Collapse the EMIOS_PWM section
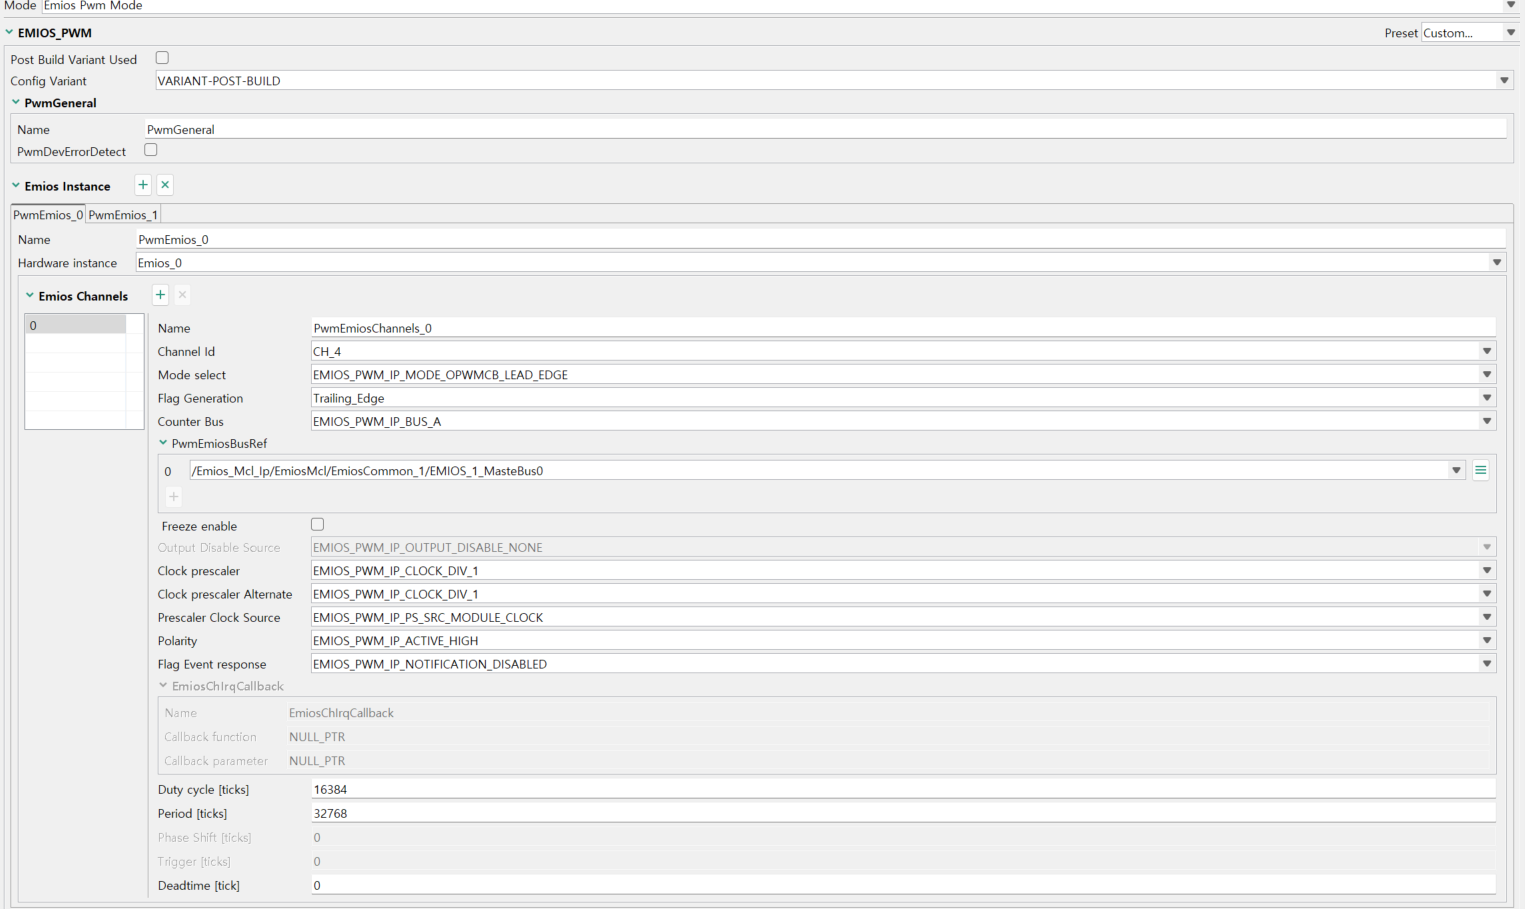 (9, 33)
